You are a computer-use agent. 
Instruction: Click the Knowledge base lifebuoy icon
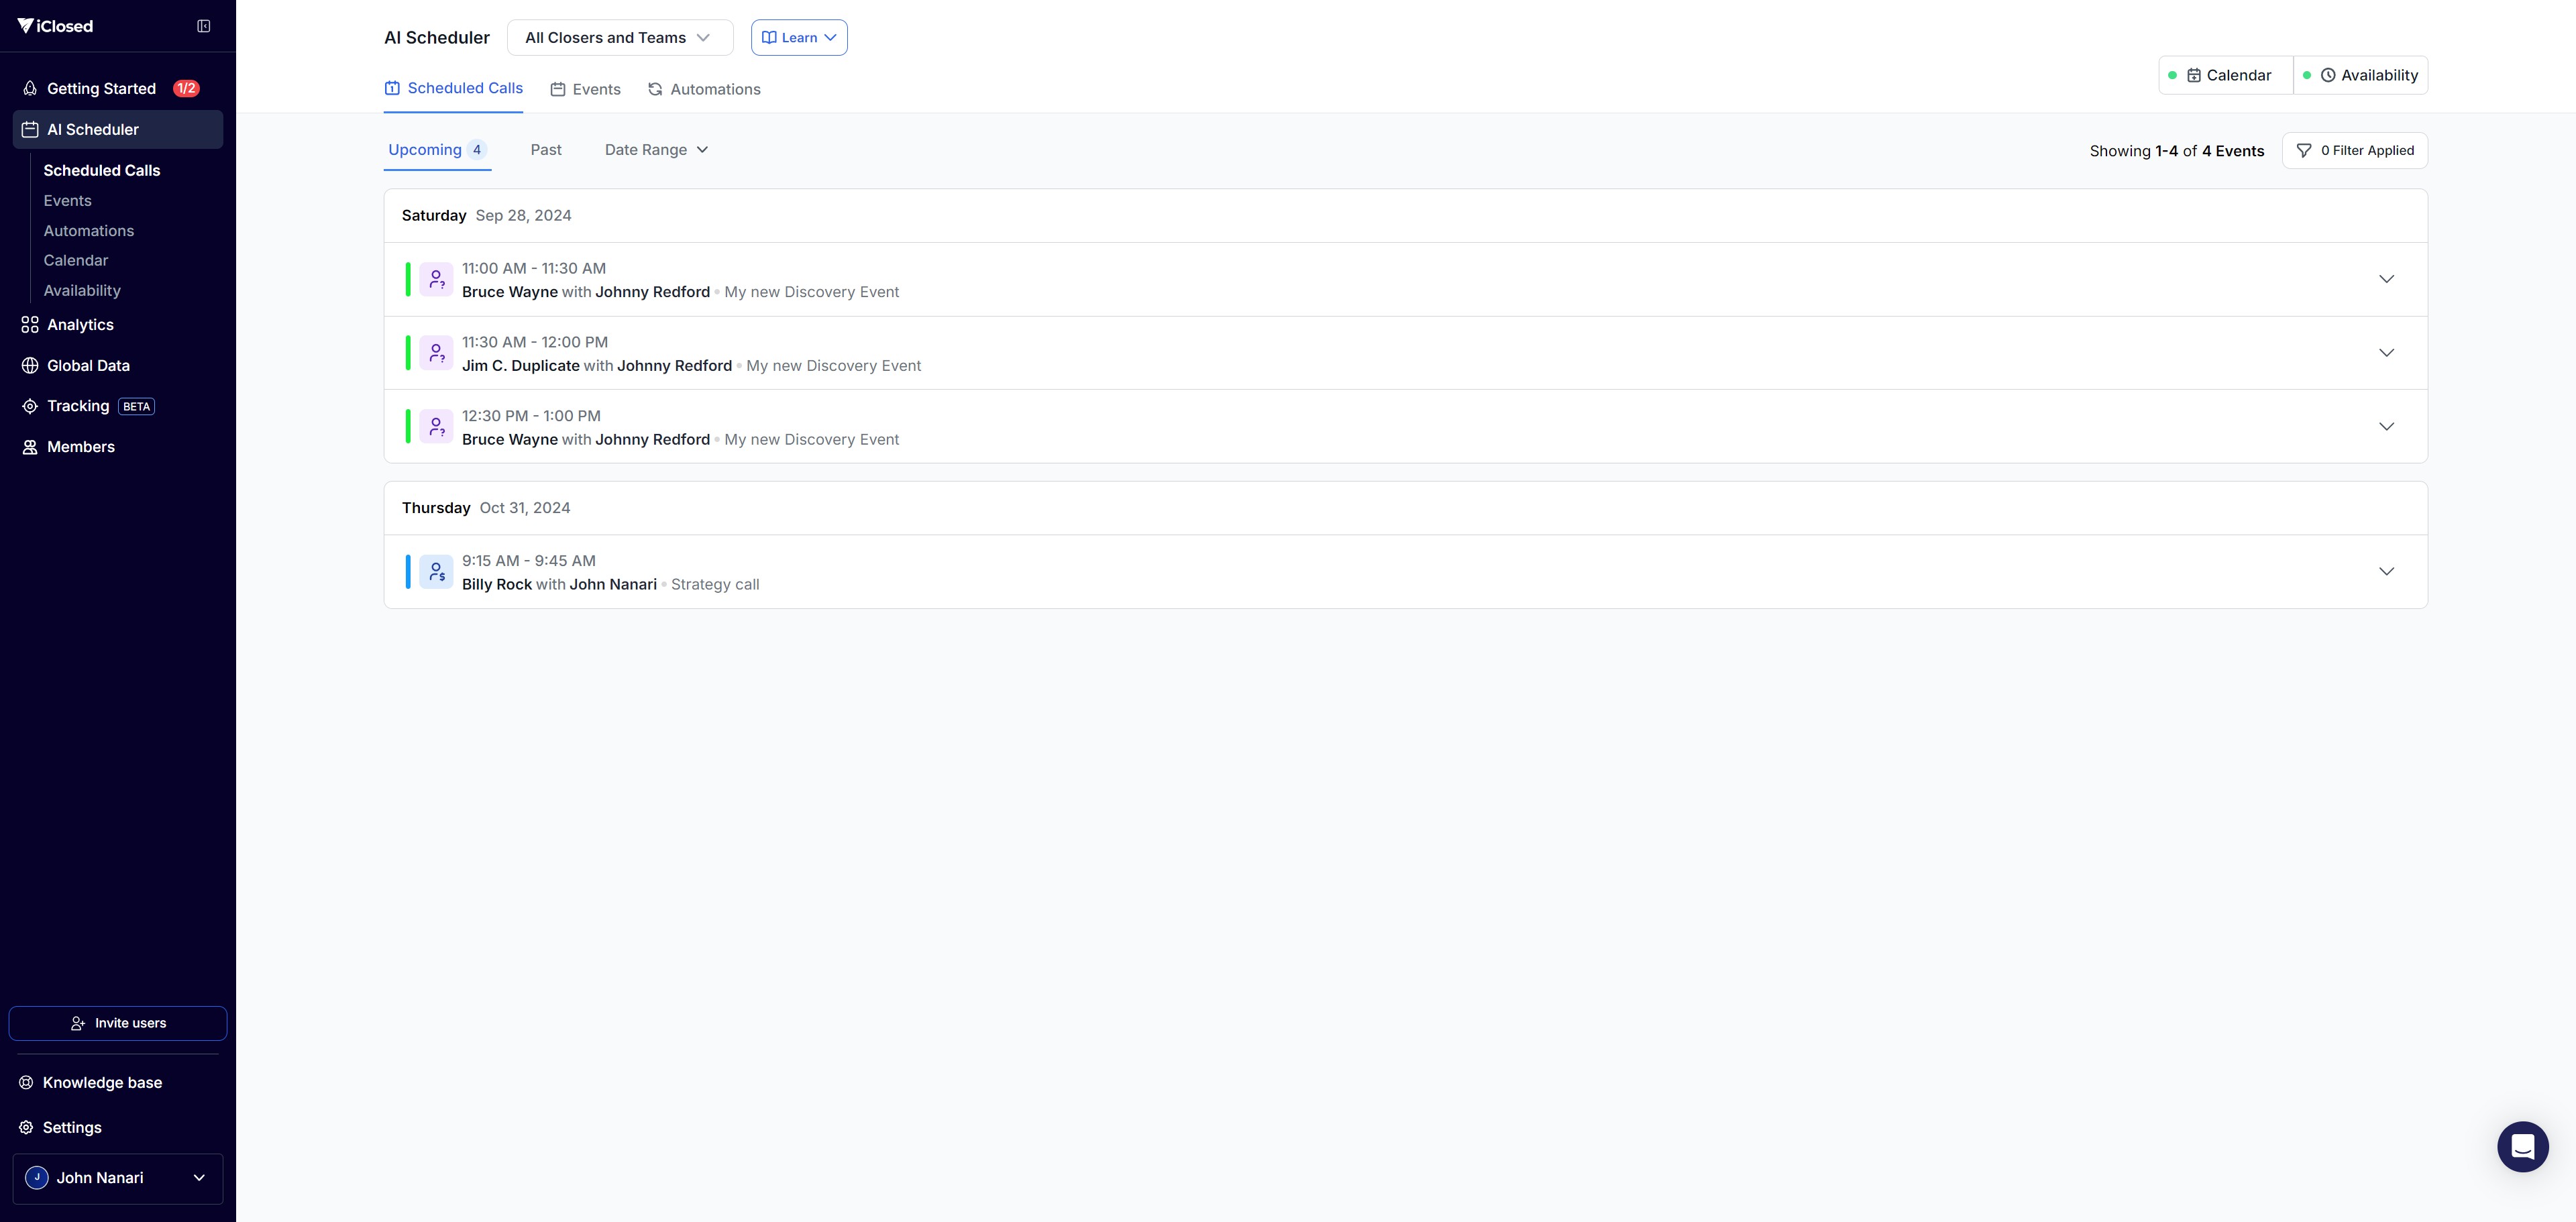point(26,1083)
